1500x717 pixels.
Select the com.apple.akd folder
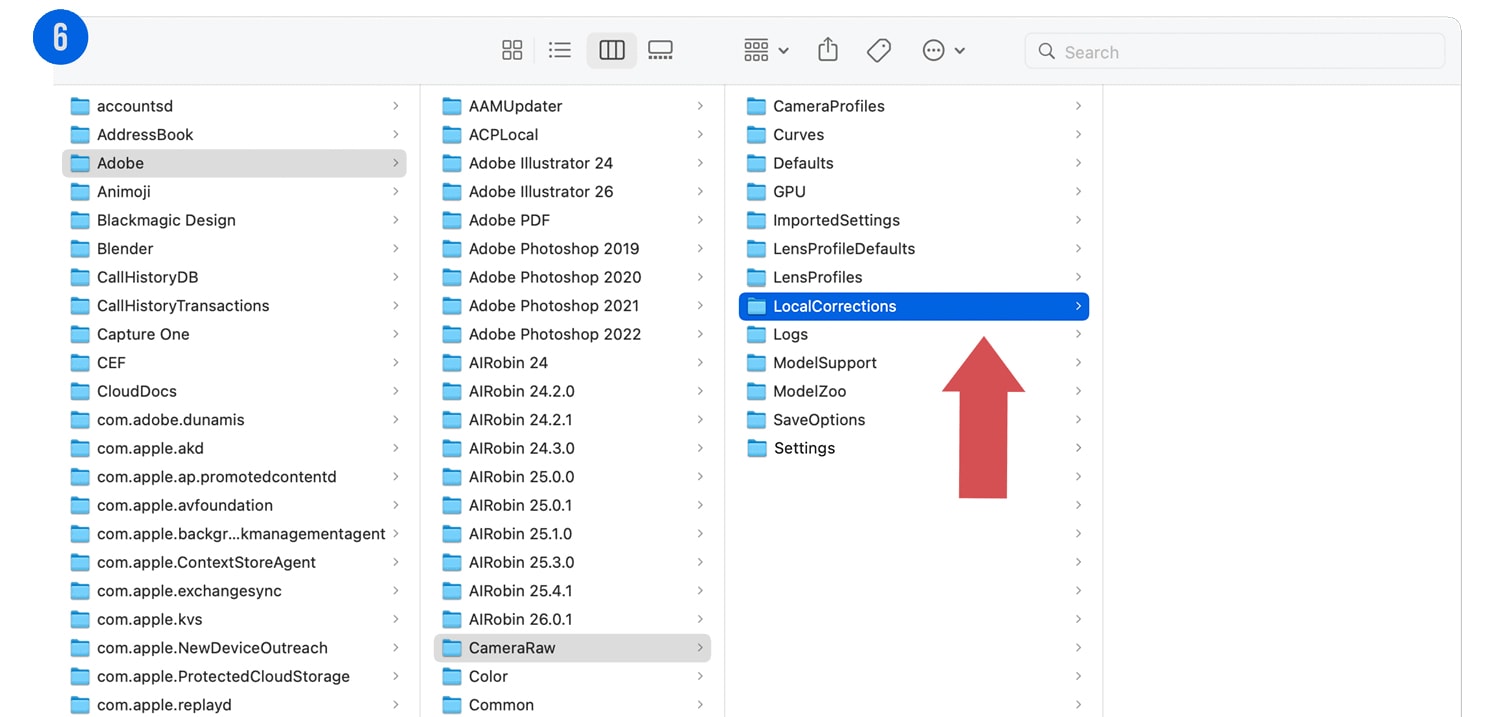coord(234,448)
